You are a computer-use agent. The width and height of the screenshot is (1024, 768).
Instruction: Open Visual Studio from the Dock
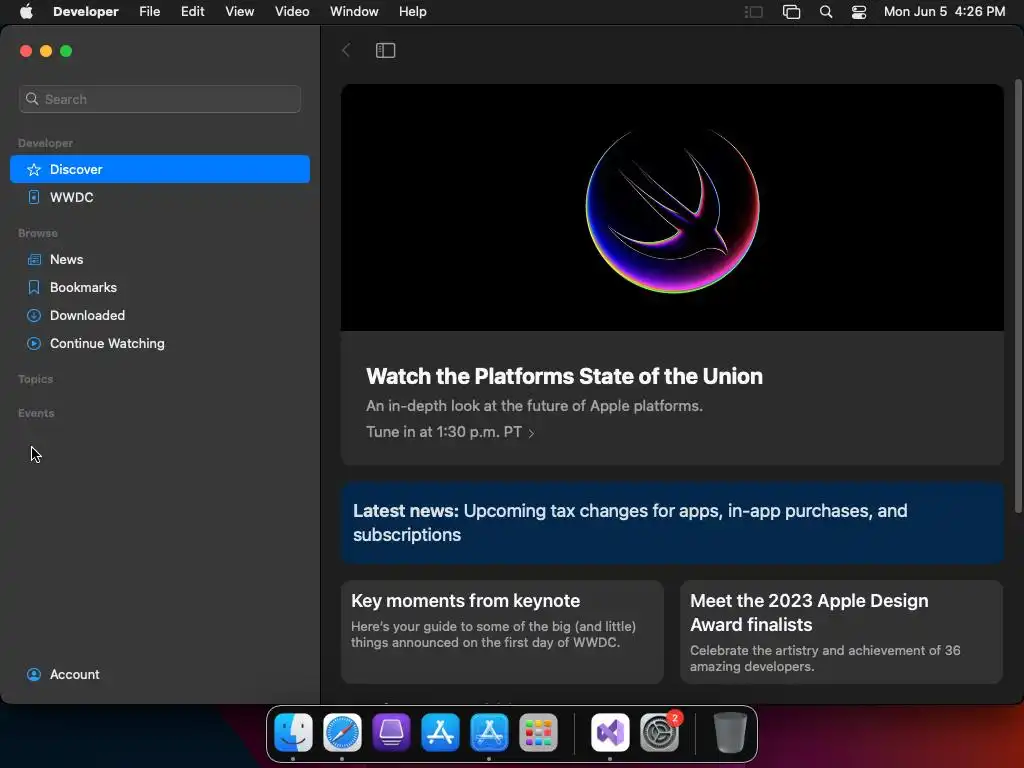[x=610, y=731]
